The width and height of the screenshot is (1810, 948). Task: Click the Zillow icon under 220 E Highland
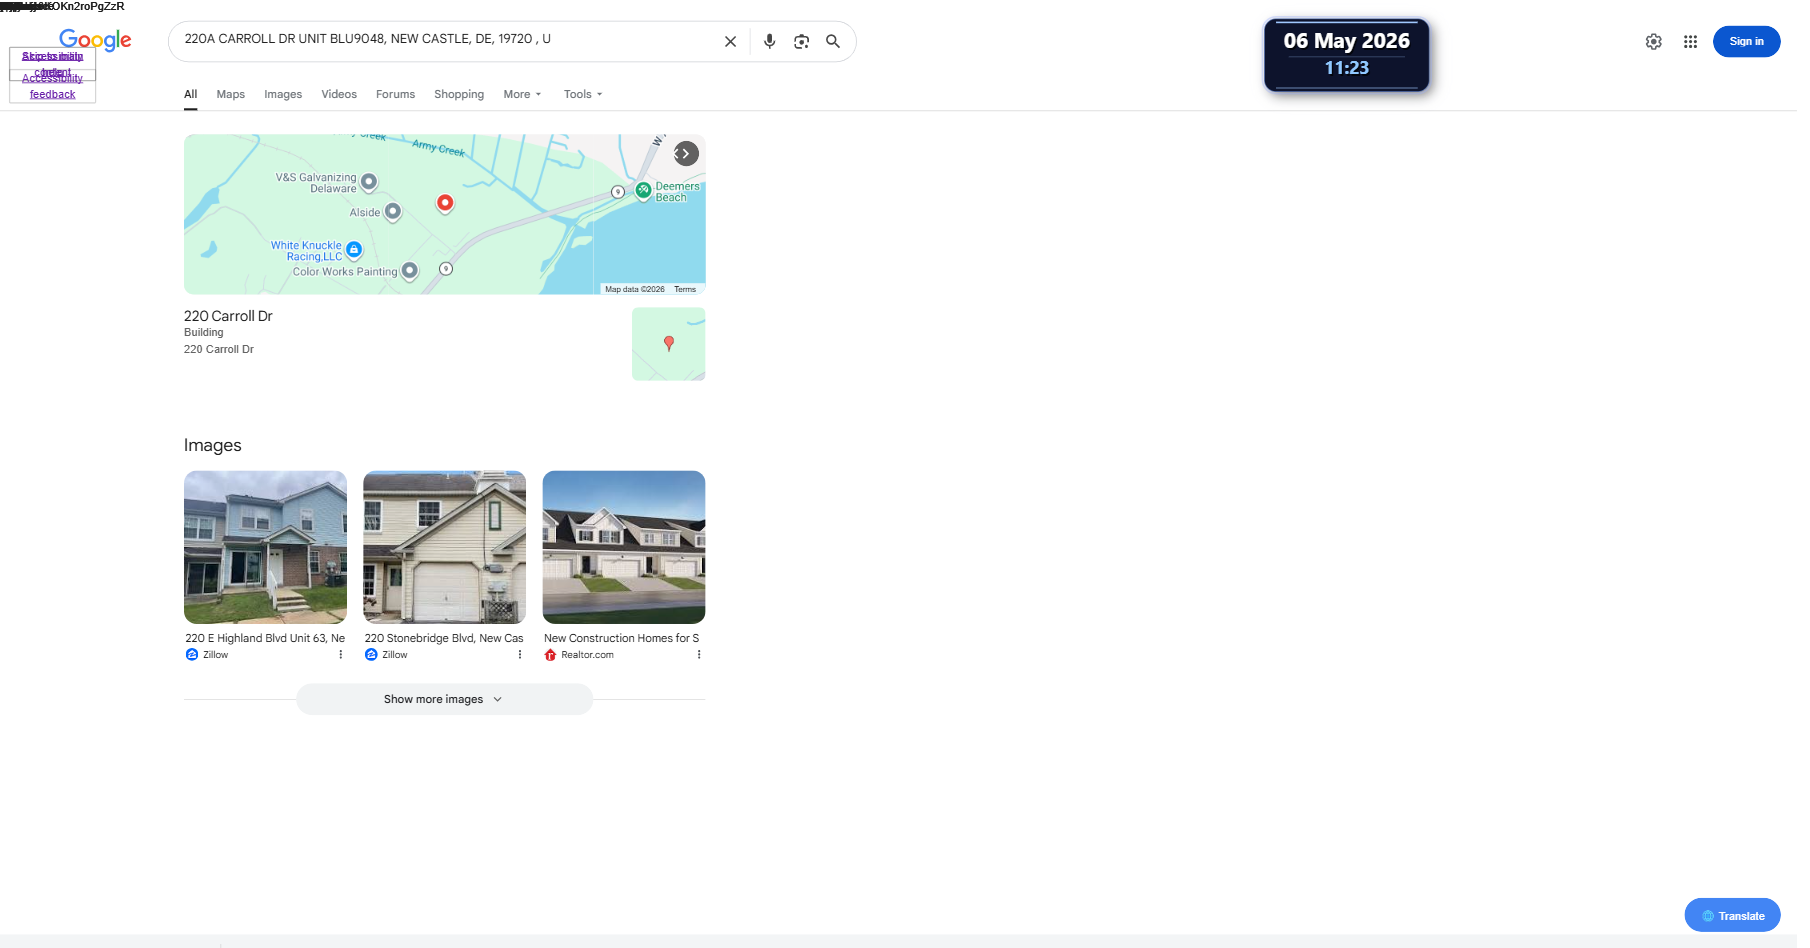(192, 655)
